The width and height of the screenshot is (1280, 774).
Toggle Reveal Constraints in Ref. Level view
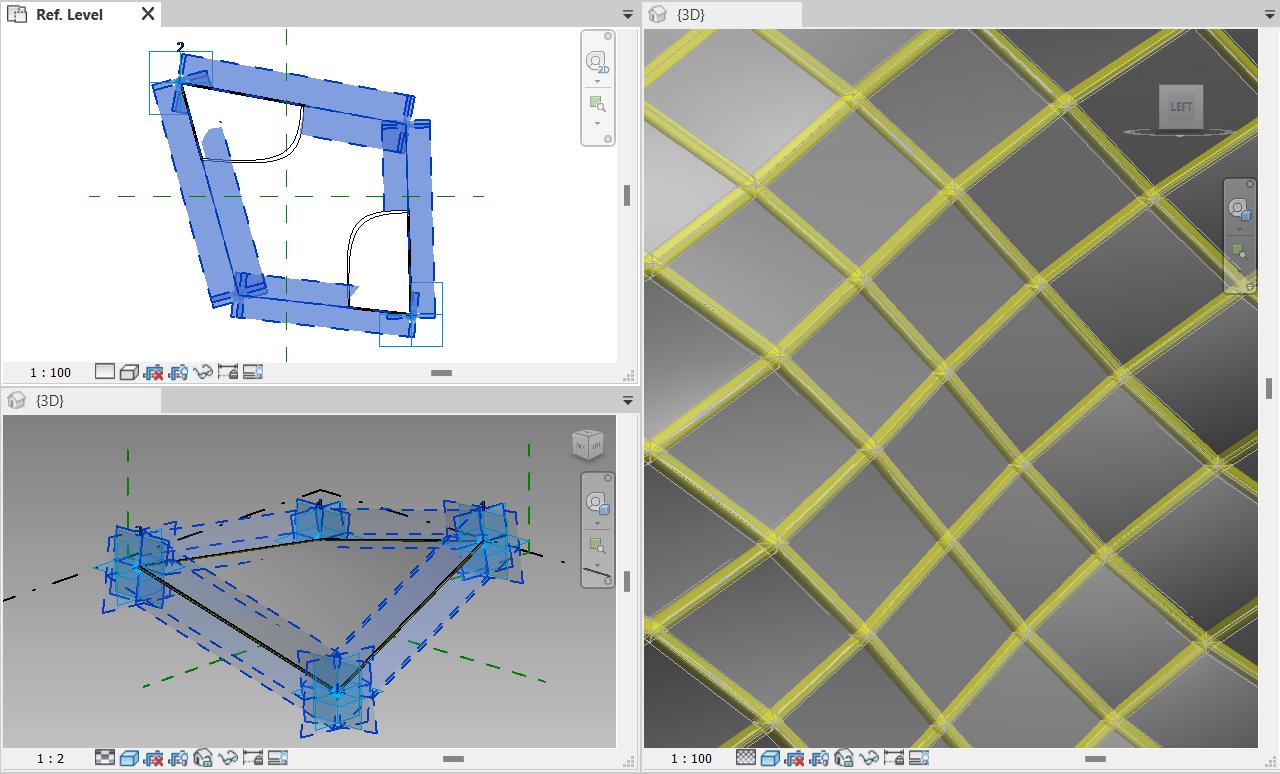tap(228, 372)
